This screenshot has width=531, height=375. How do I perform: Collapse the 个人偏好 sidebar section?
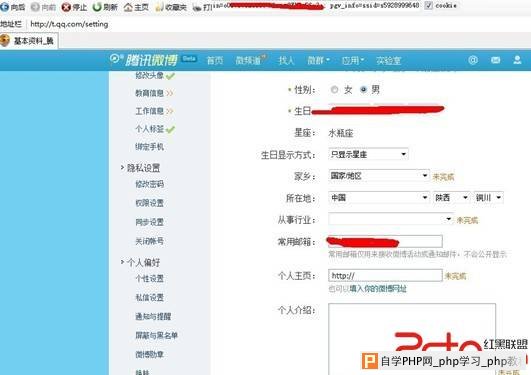pos(140,262)
